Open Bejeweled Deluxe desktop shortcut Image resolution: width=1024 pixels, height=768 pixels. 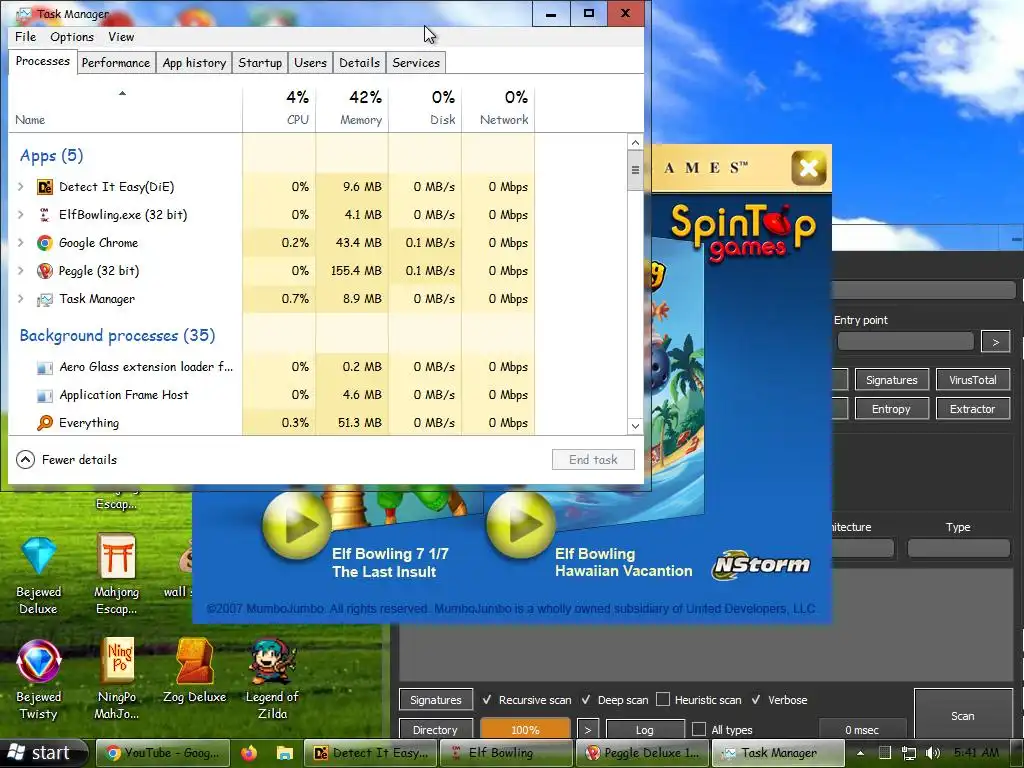(39, 575)
